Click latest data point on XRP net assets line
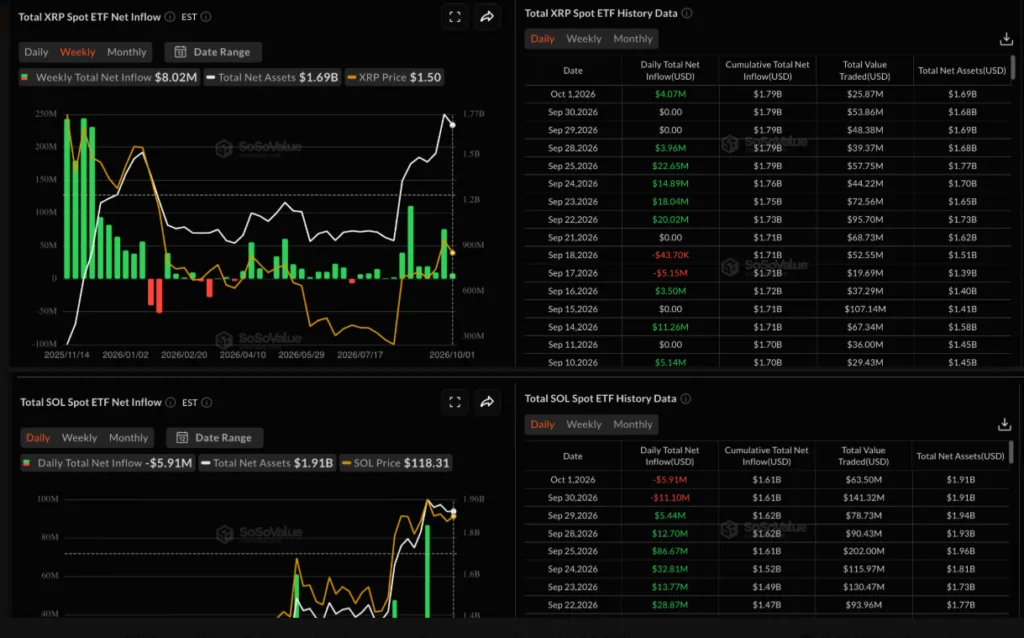The width and height of the screenshot is (1024, 638). (453, 125)
